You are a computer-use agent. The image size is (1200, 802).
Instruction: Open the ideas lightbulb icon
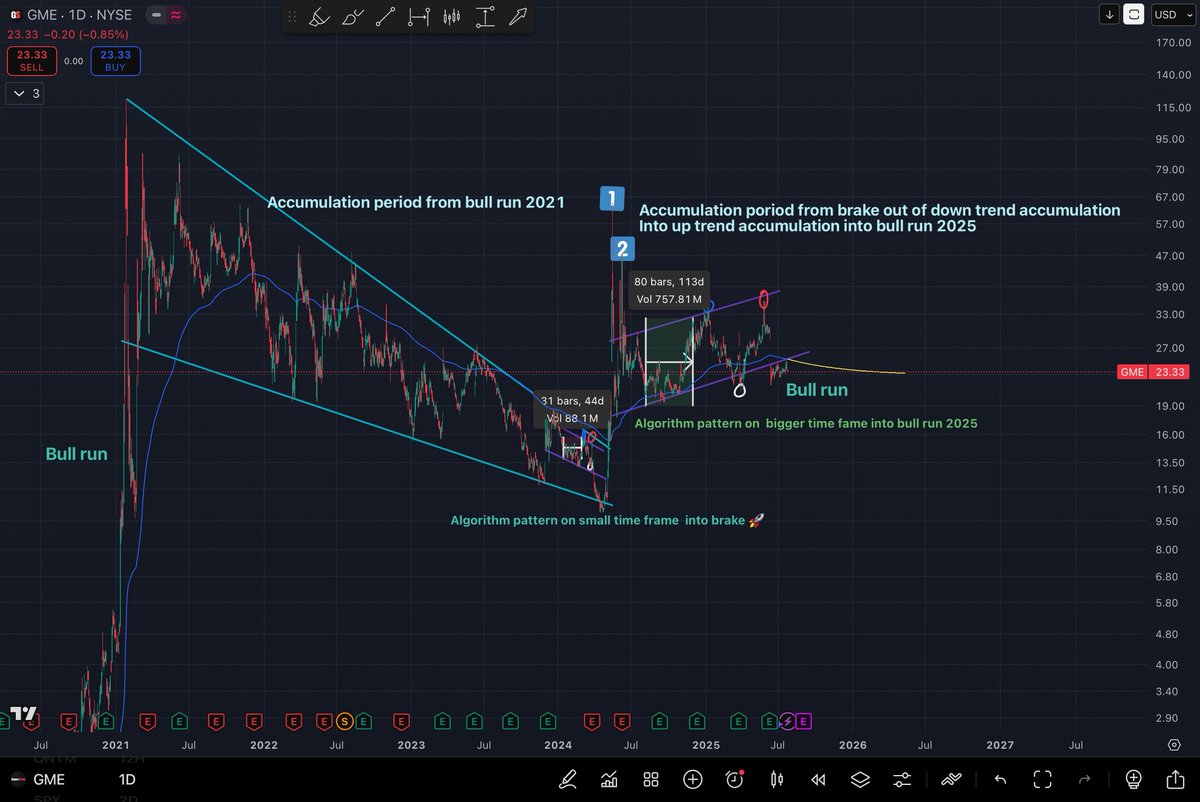tap(1133, 779)
